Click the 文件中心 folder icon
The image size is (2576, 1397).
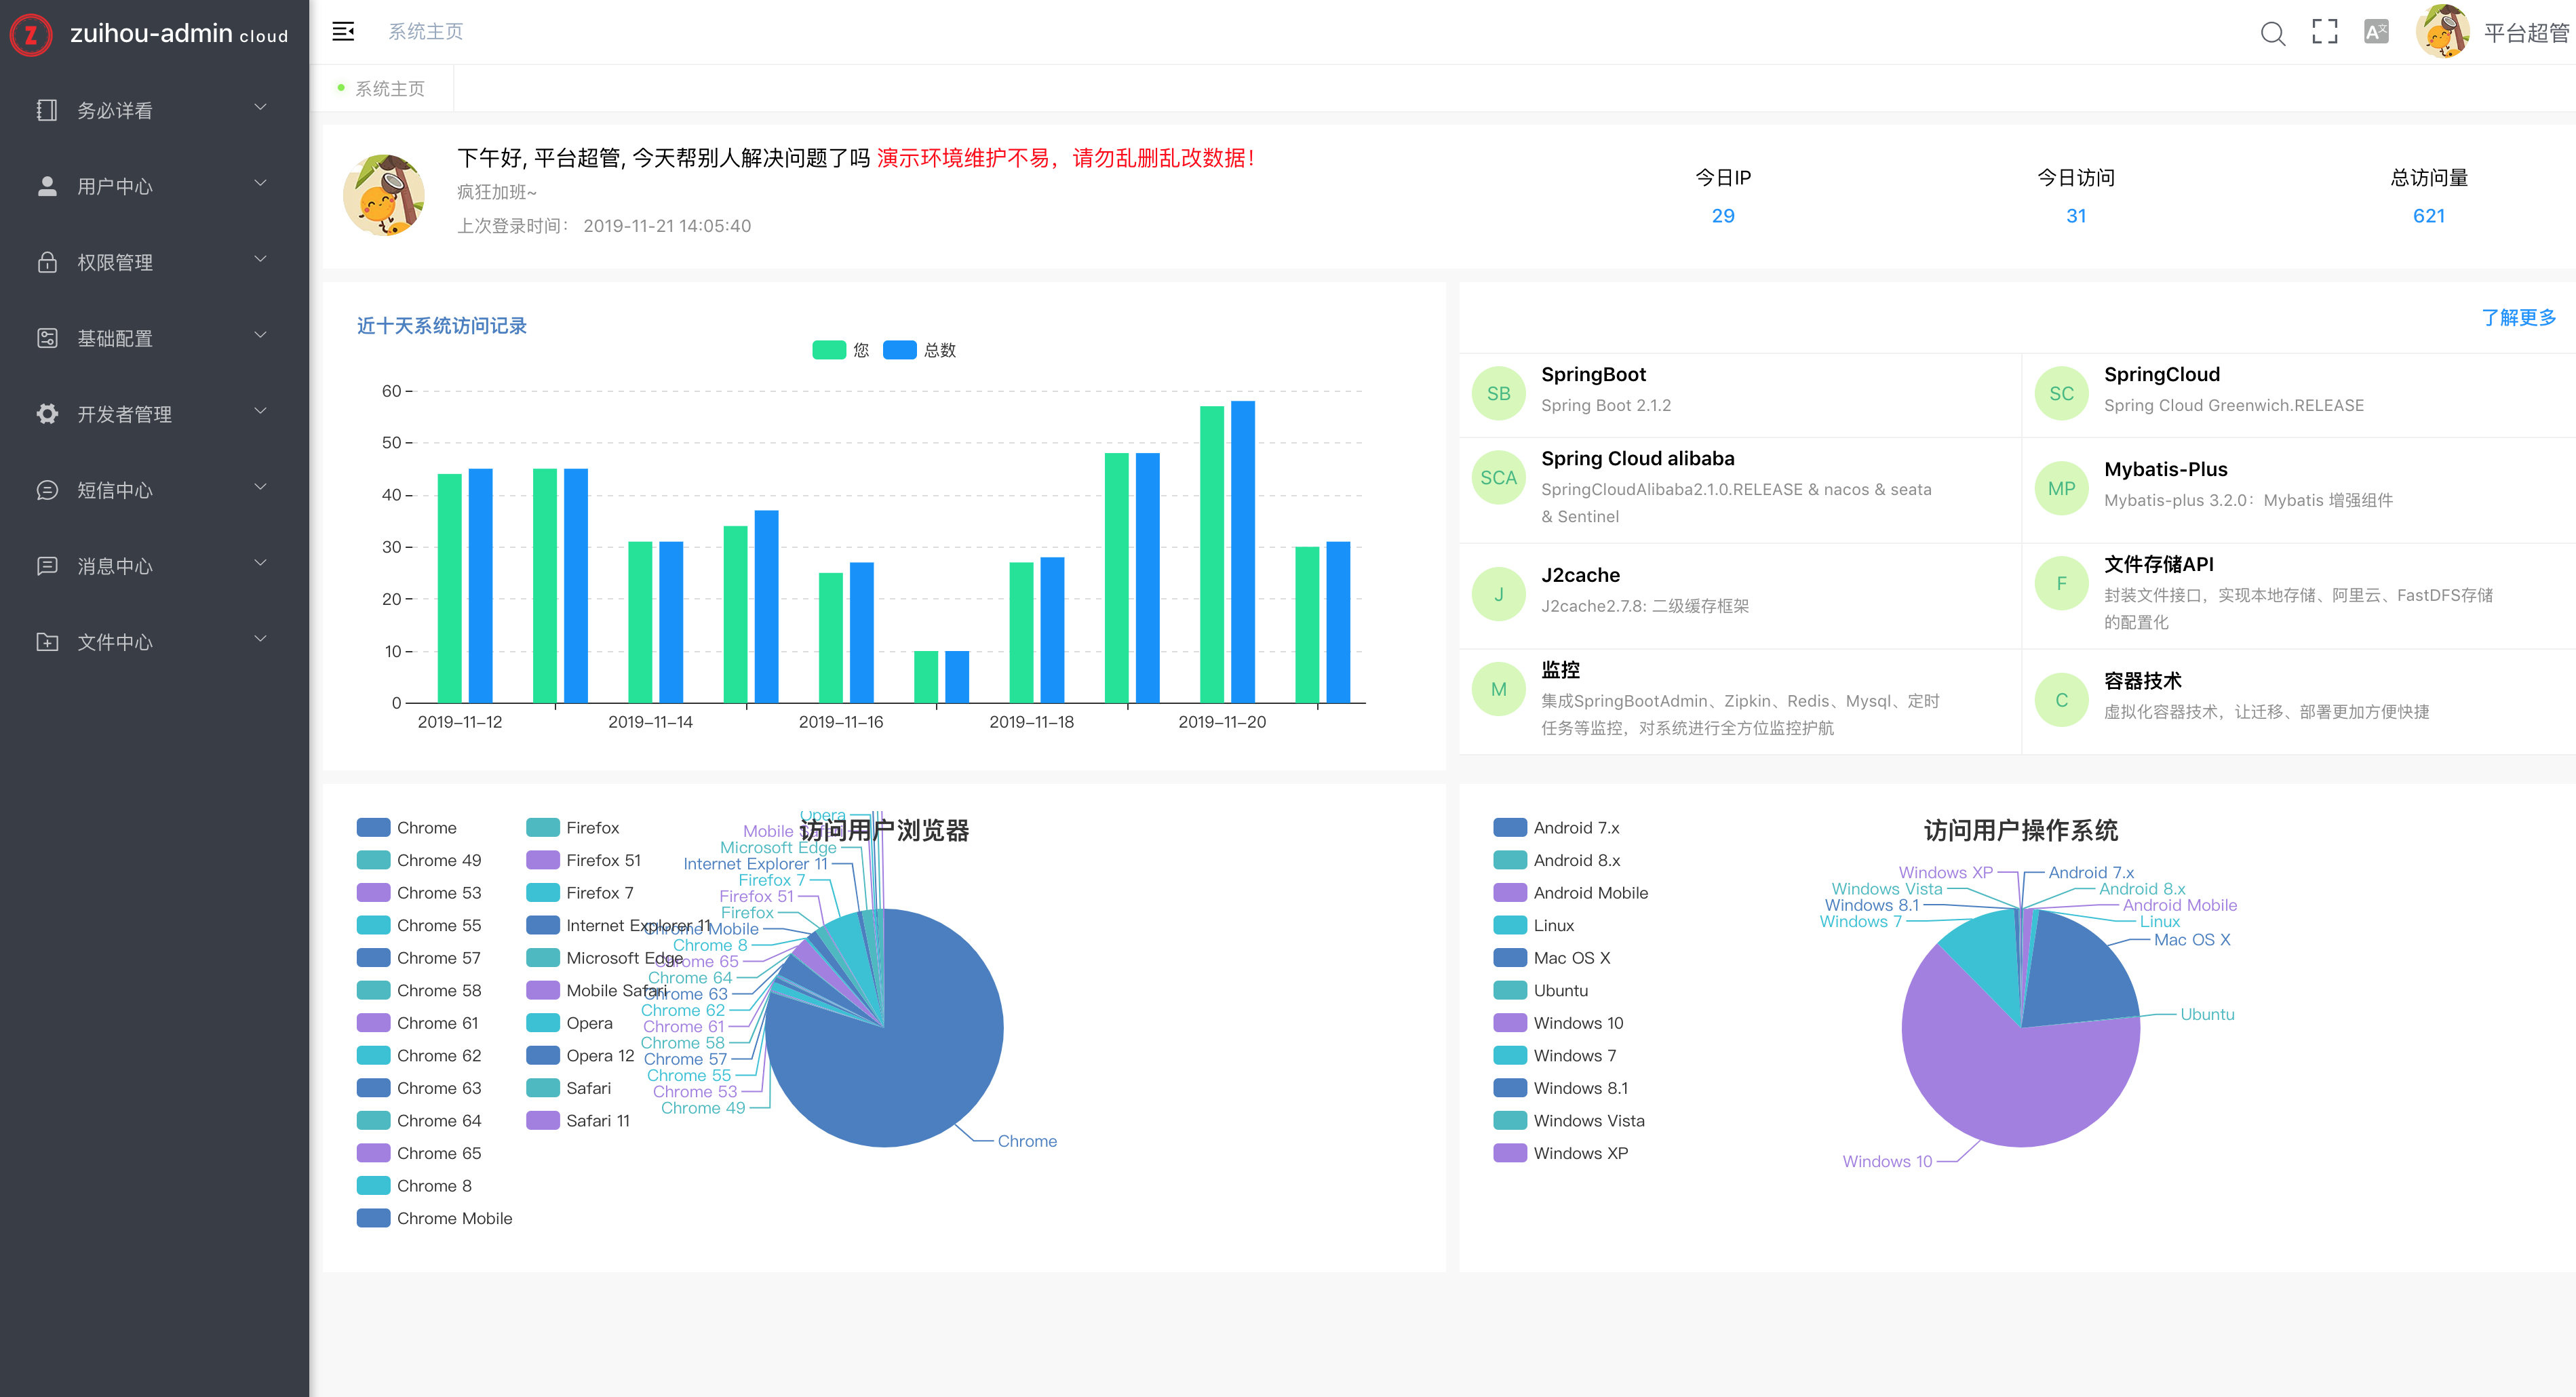(47, 642)
